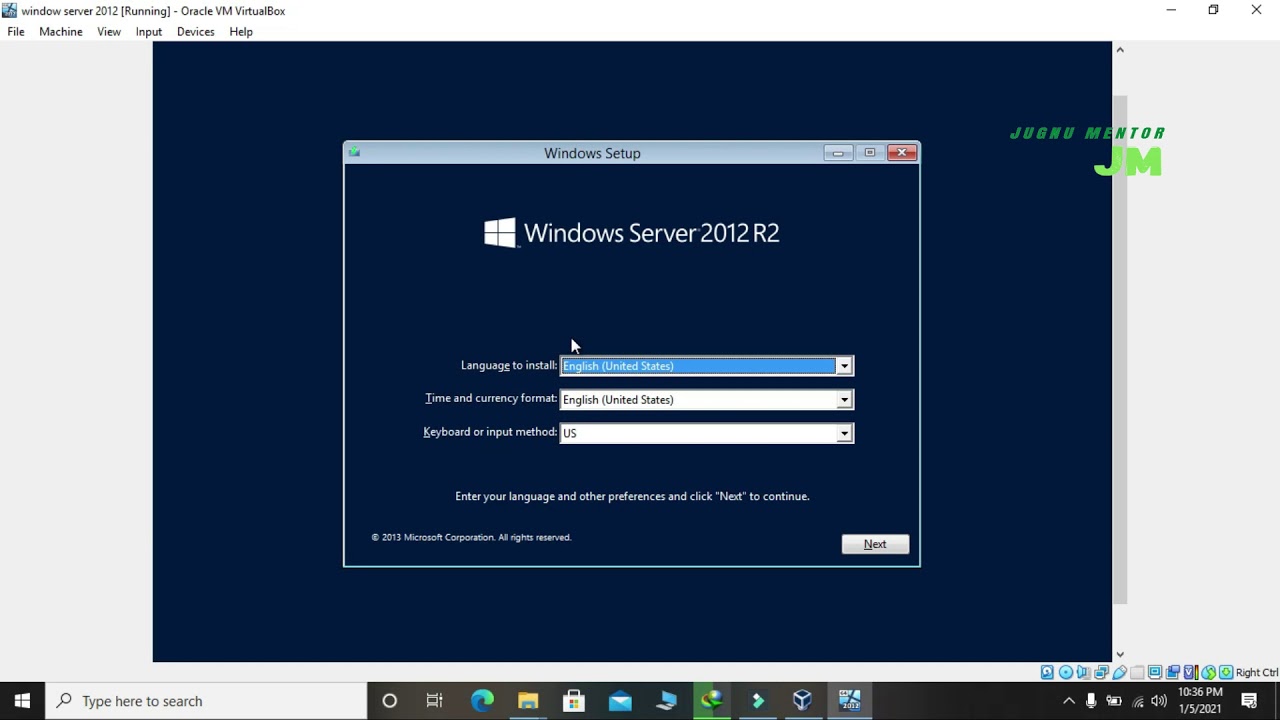Click the Next button in Windows Setup
Image resolution: width=1280 pixels, height=720 pixels.
875,544
